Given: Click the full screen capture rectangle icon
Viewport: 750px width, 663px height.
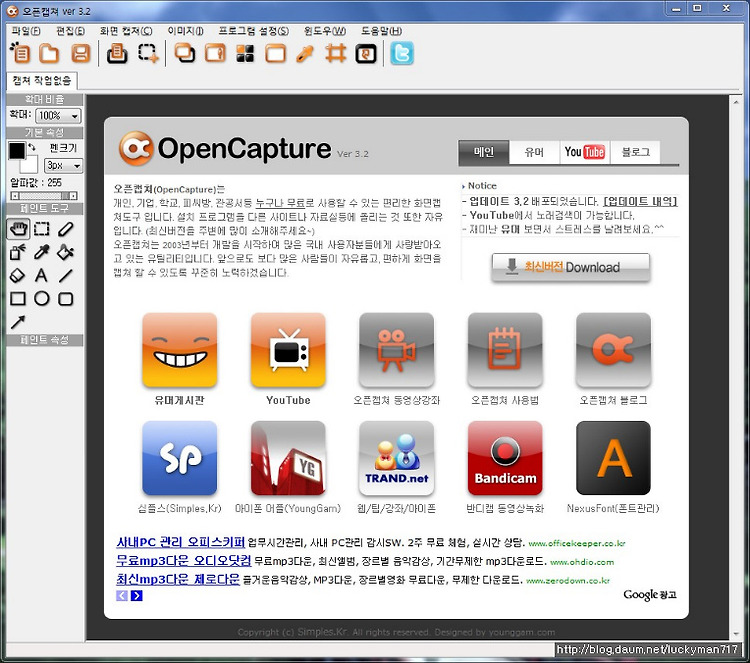Looking at the screenshot, I should tap(276, 53).
